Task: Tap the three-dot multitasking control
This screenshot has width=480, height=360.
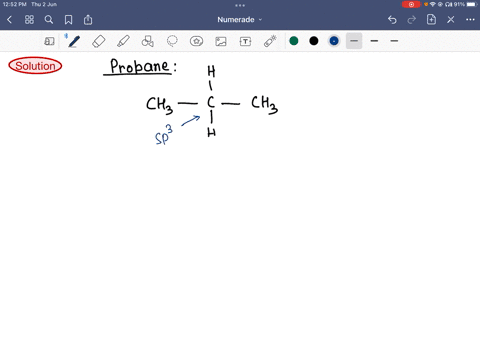Action: click(240, 5)
